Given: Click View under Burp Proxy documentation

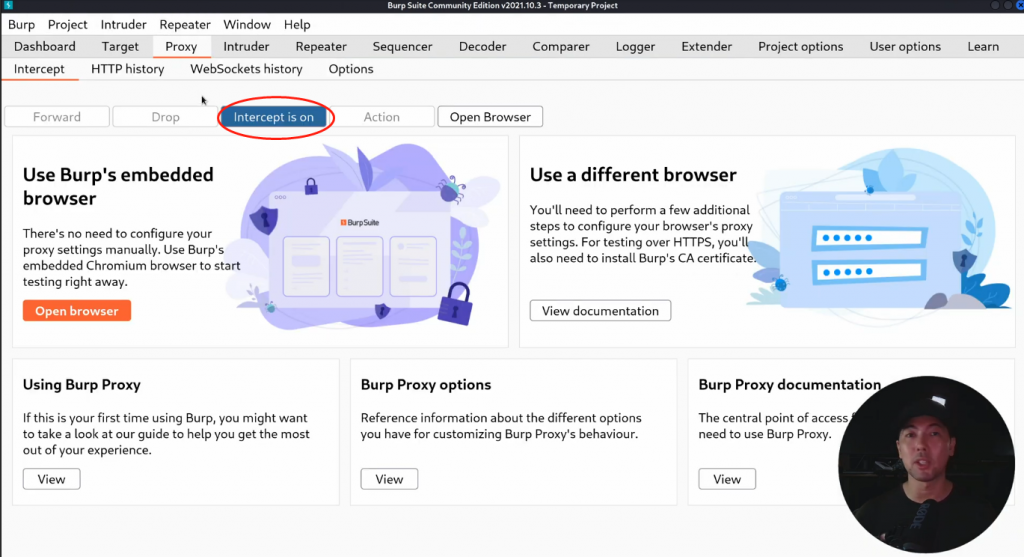Looking at the screenshot, I should click(727, 479).
